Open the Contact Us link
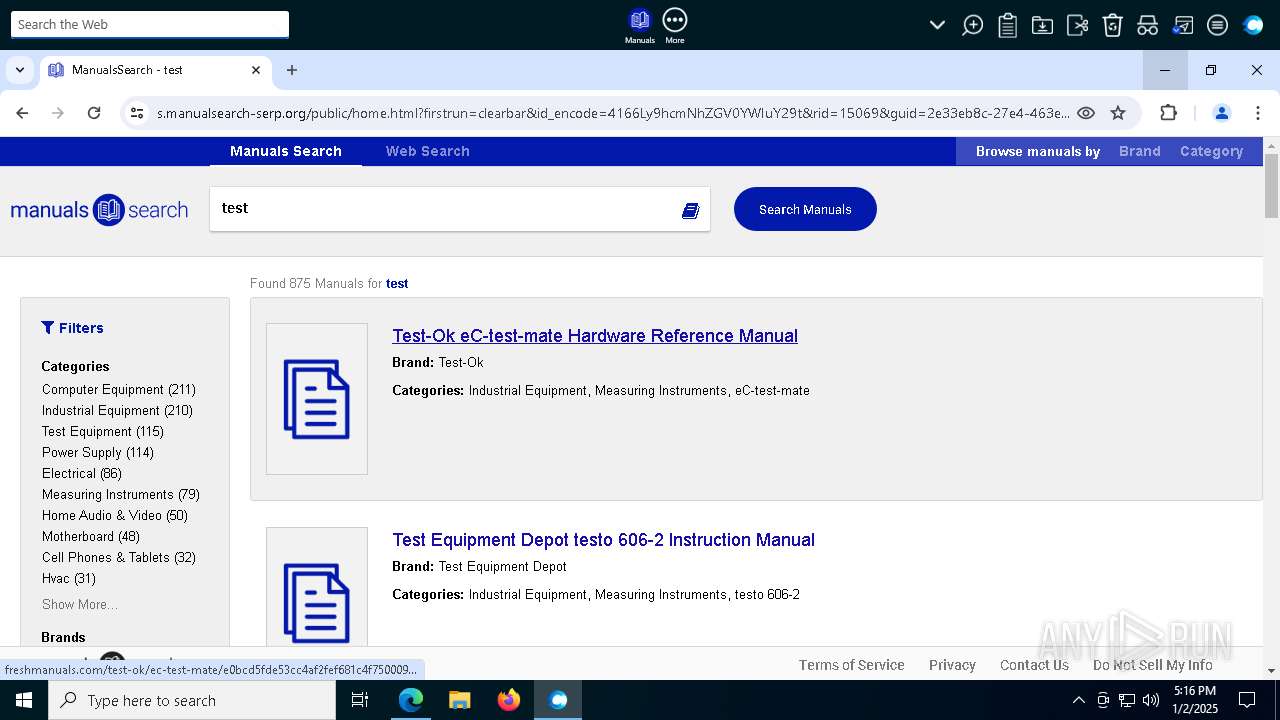Screen dimensions: 1280x720 1034,665
